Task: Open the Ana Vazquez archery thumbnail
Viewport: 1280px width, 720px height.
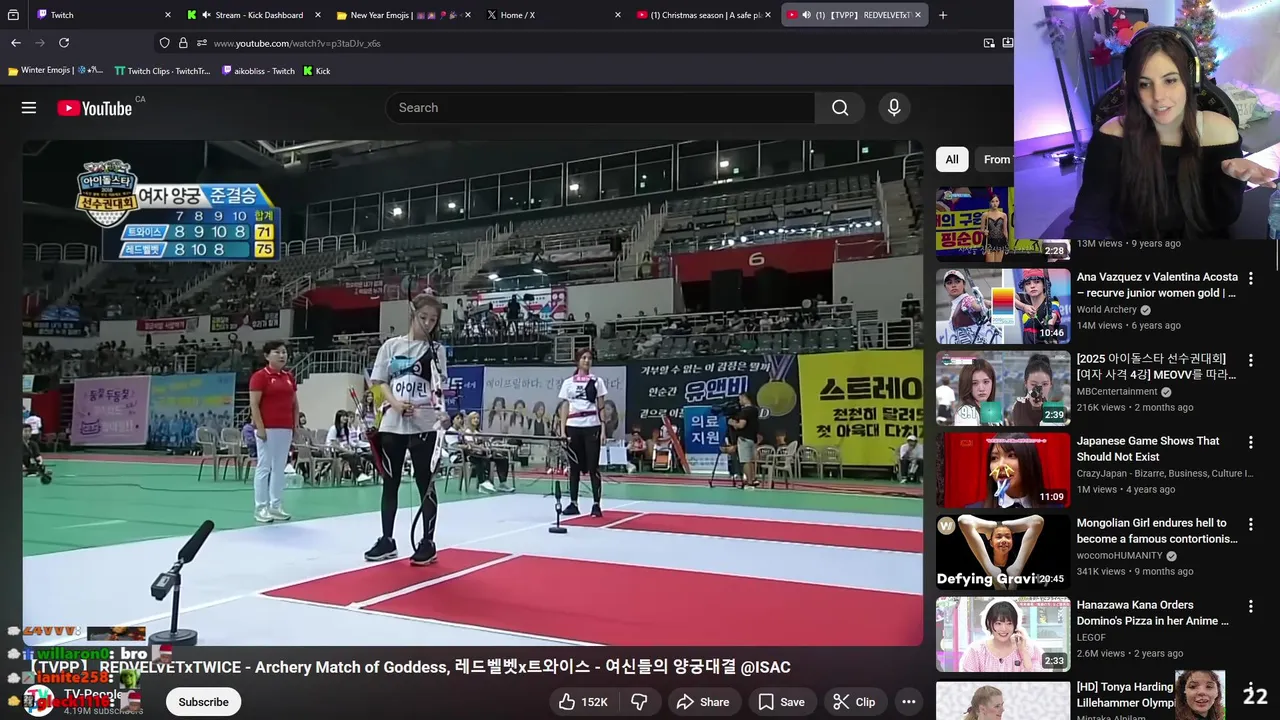Action: (1003, 306)
